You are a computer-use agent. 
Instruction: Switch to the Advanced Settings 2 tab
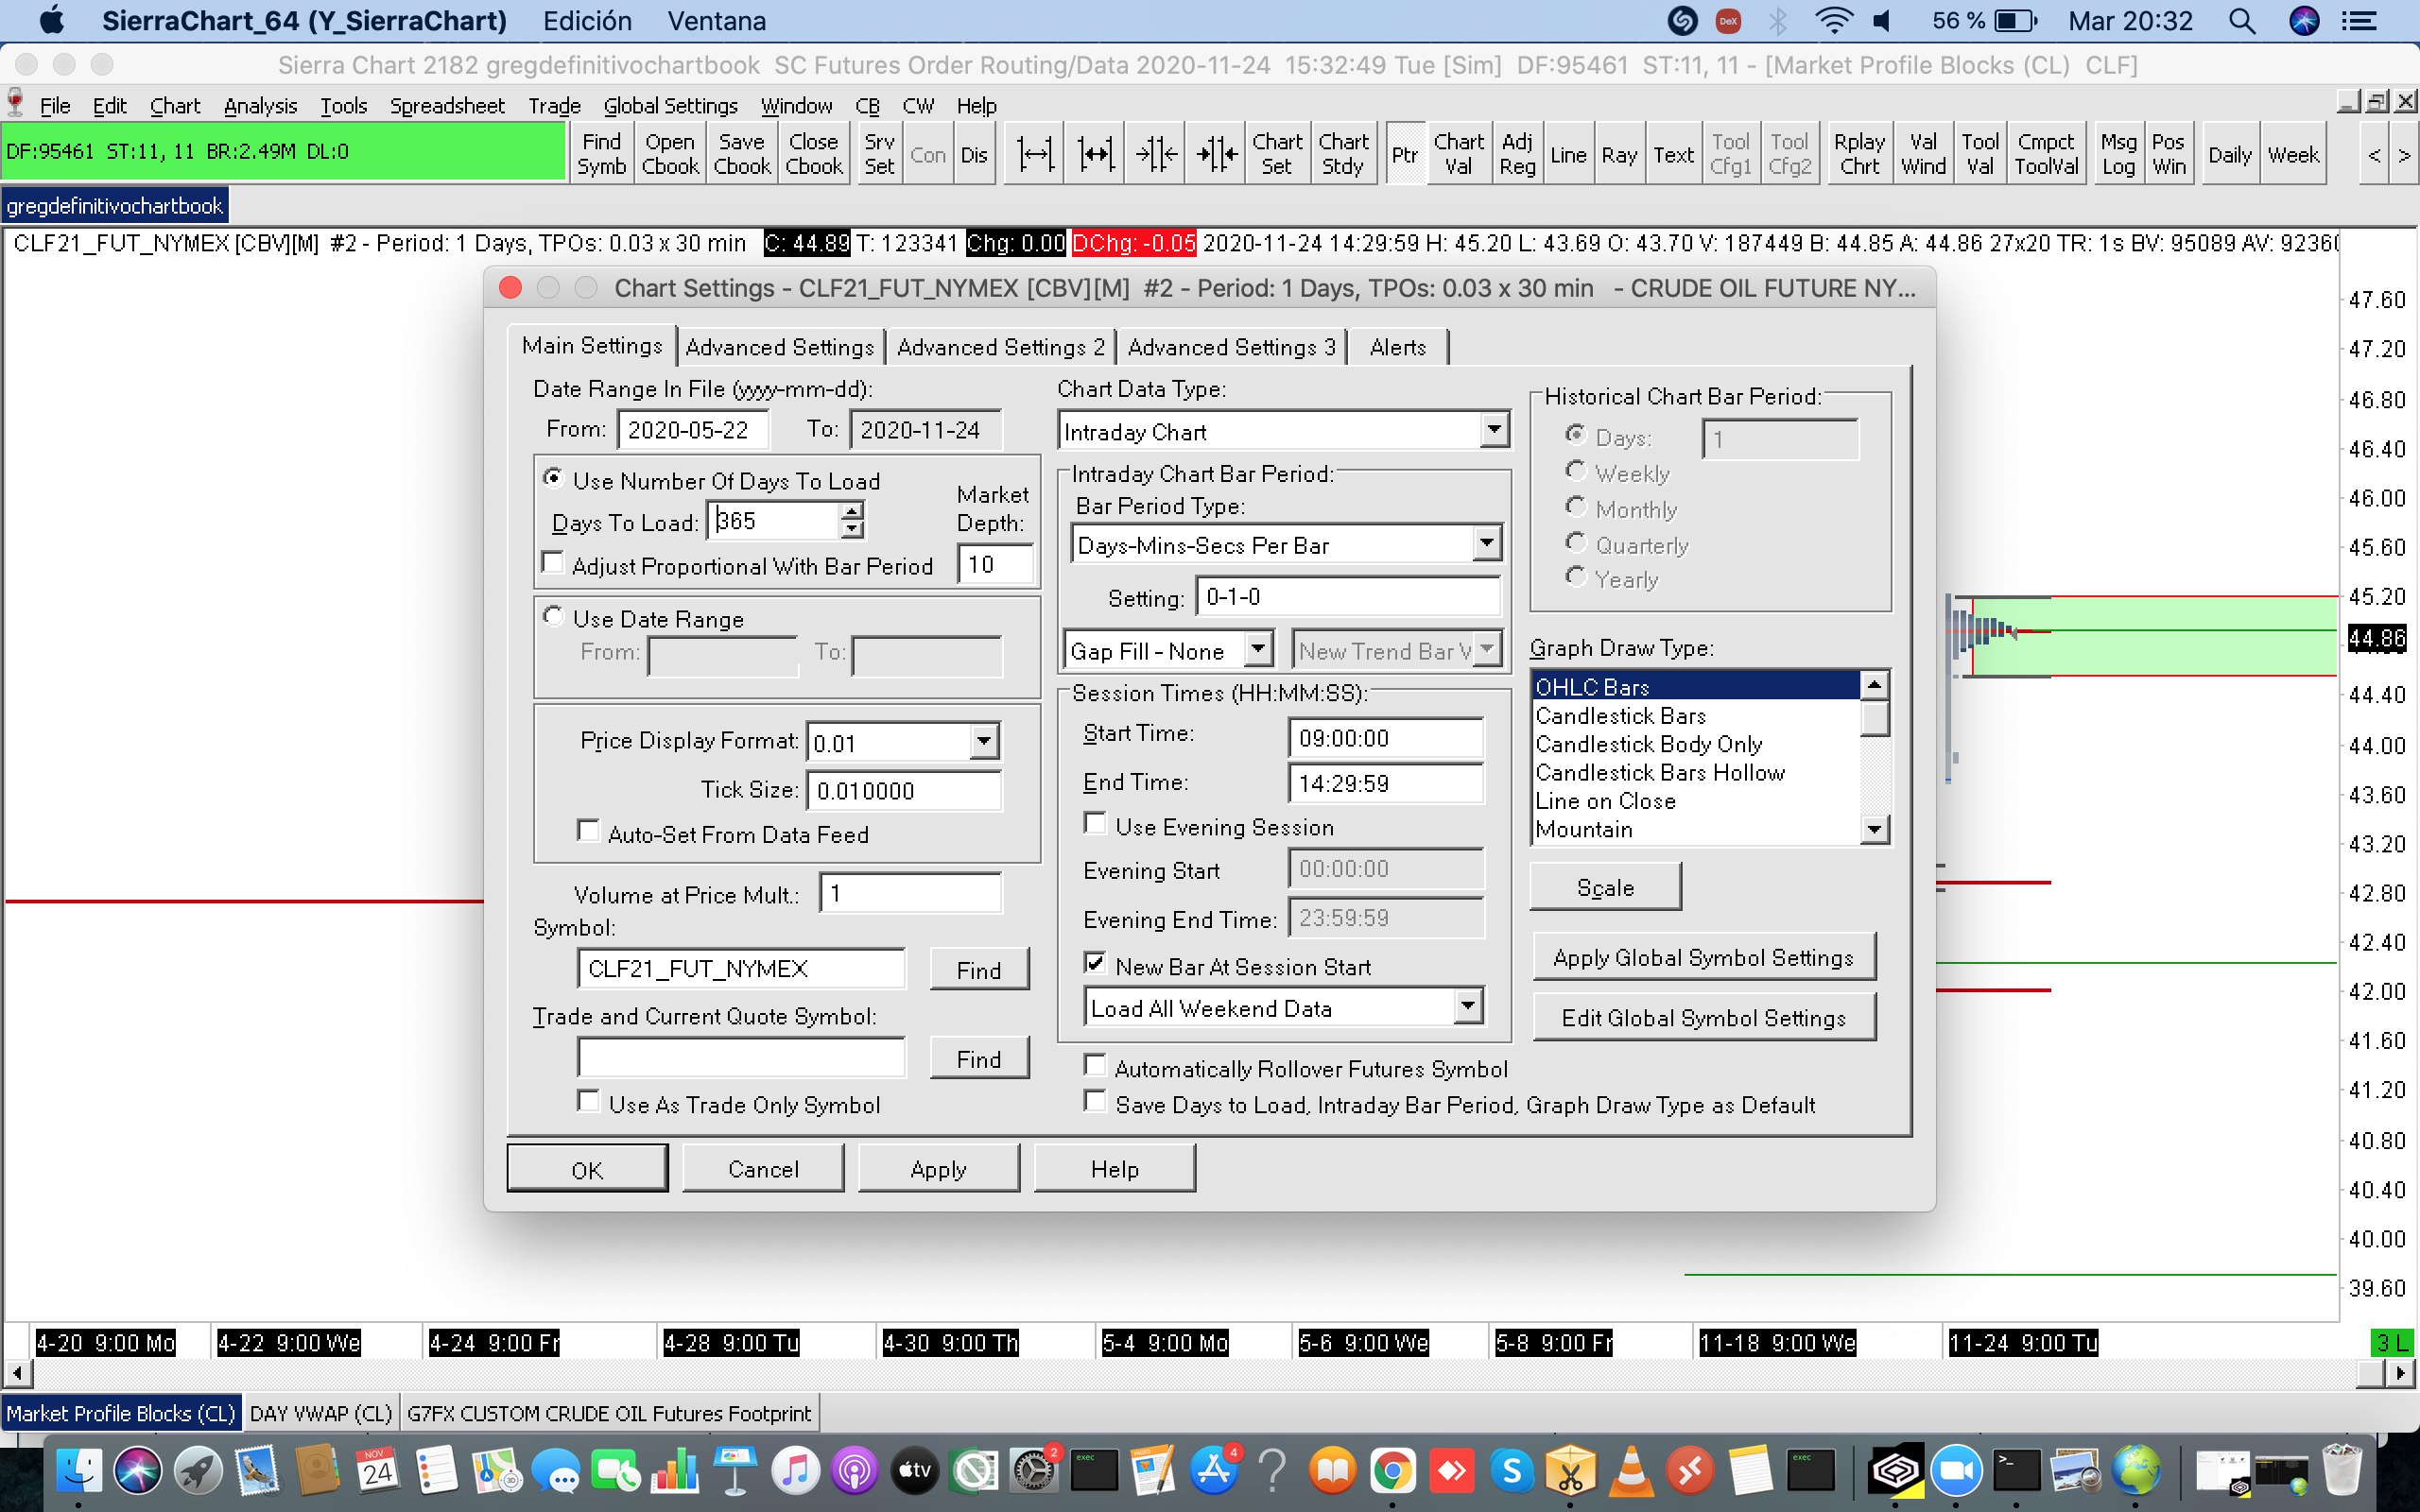point(1000,347)
